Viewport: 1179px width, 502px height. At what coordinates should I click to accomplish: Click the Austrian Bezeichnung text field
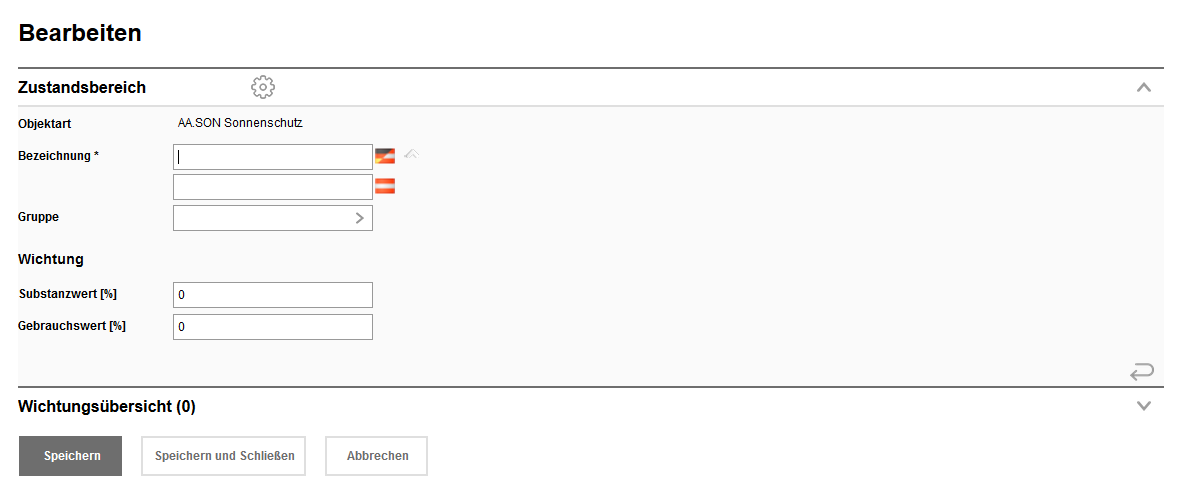point(272,187)
